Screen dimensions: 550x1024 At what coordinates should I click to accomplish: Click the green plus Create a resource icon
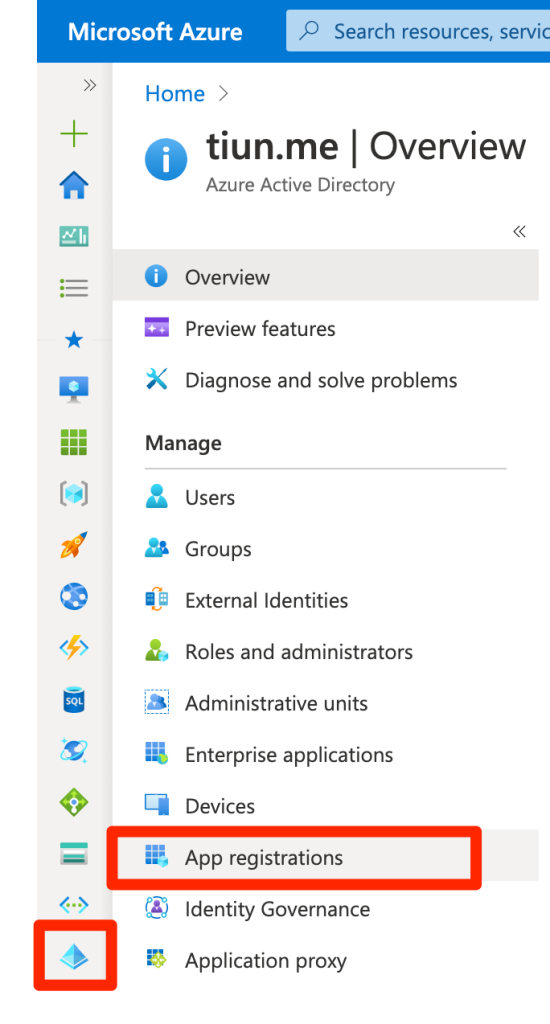tap(74, 134)
